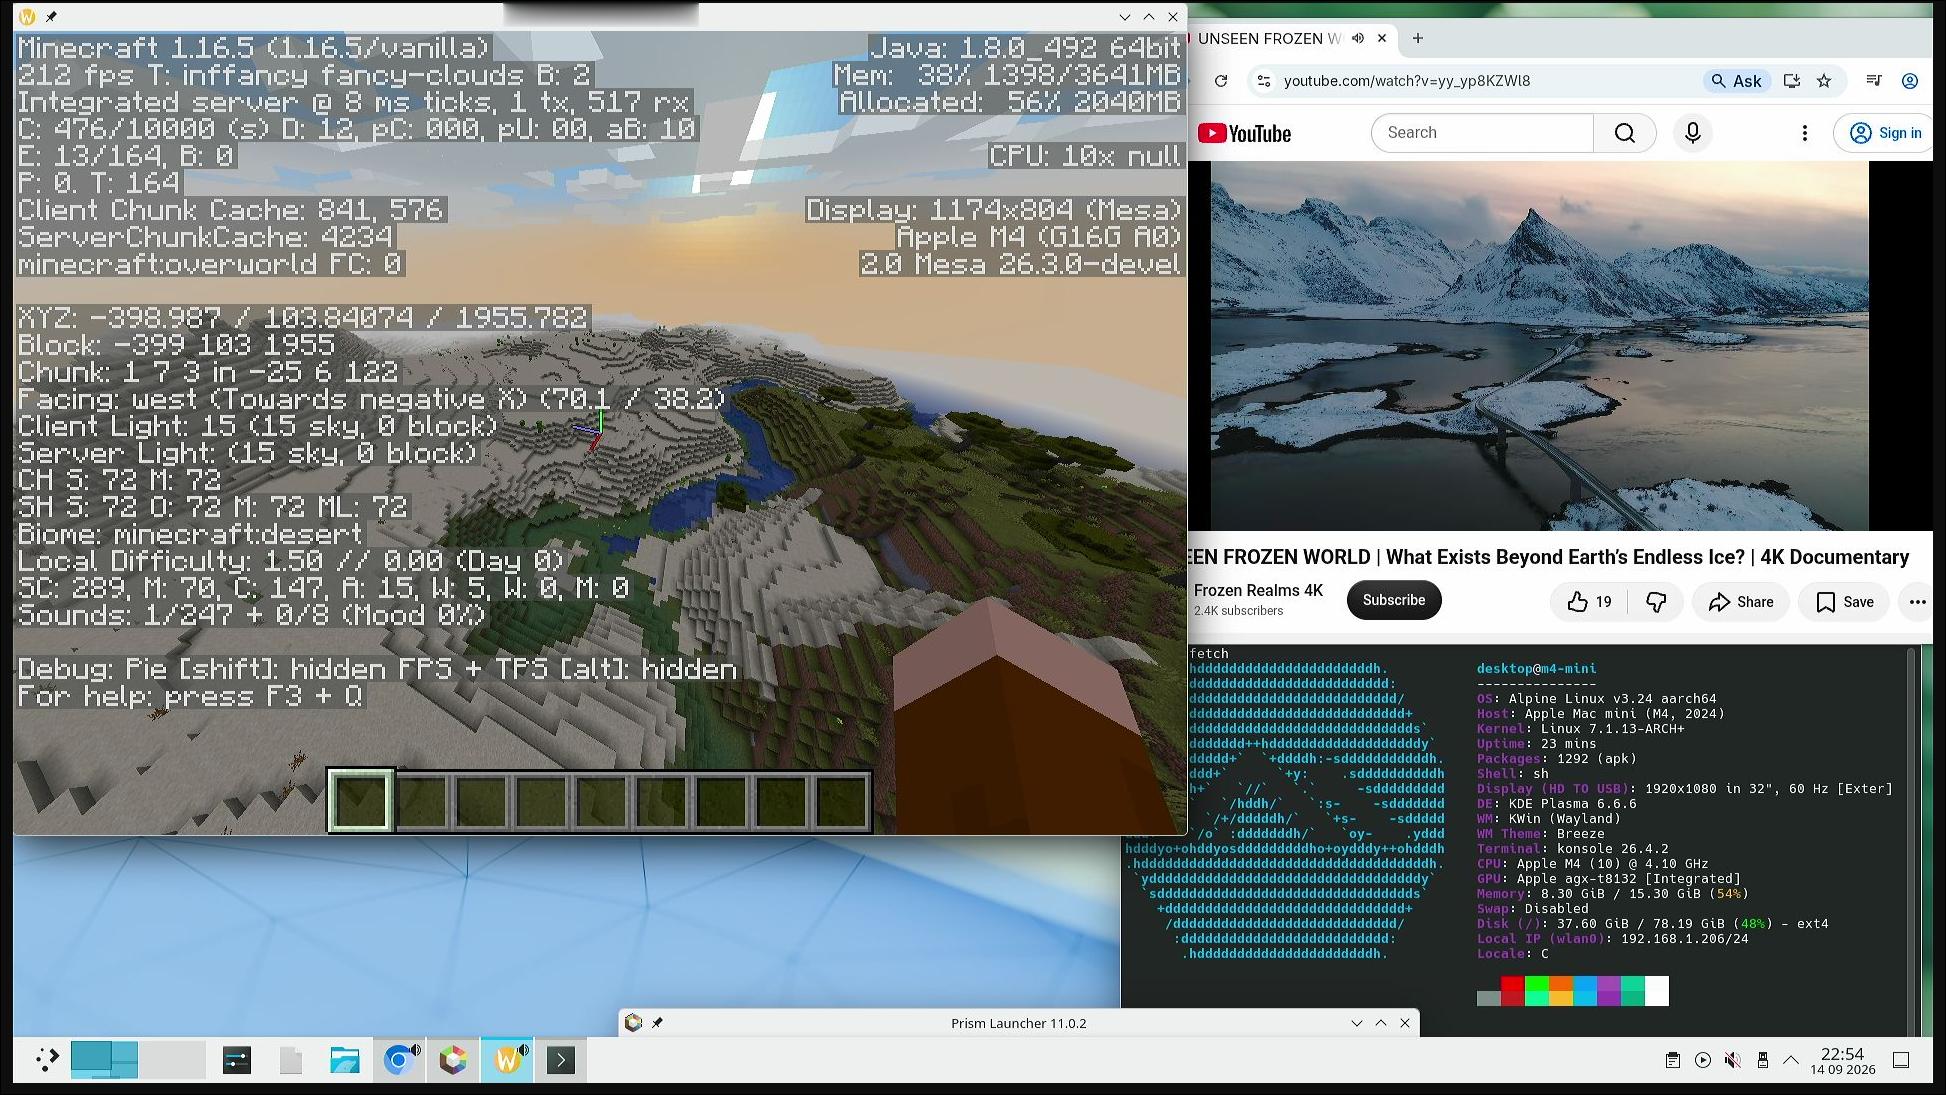Open the Frozen Realms 4K channel
Viewport: 1946px width, 1095px height.
coord(1258,591)
